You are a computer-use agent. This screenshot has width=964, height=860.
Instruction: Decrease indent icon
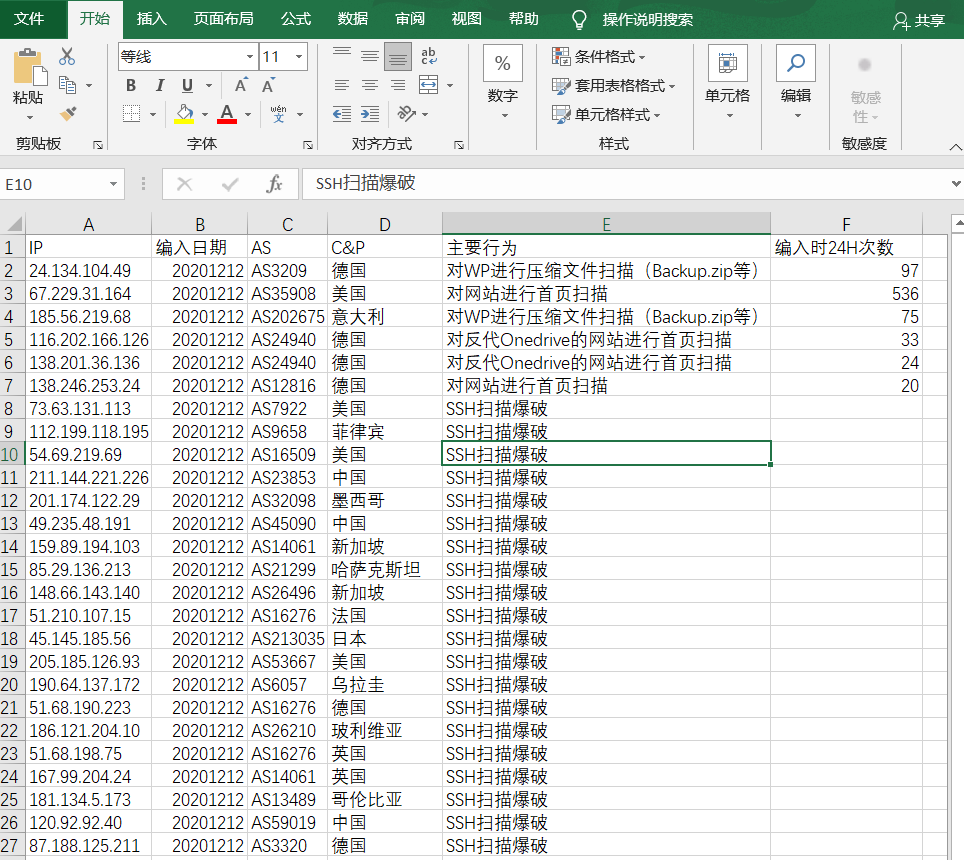[342, 114]
